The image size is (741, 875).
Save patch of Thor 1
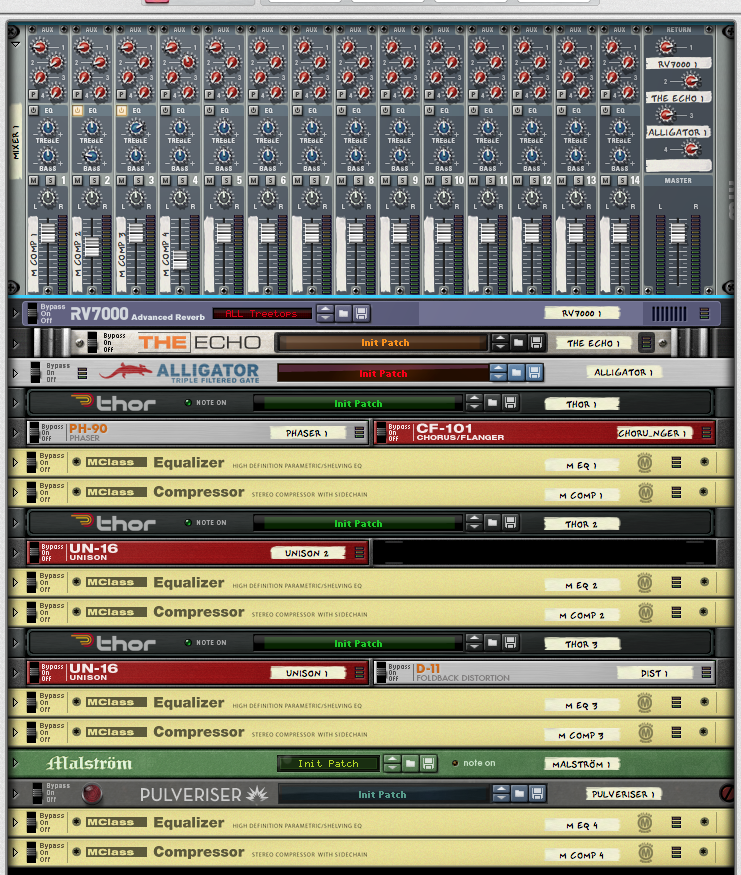click(x=510, y=402)
